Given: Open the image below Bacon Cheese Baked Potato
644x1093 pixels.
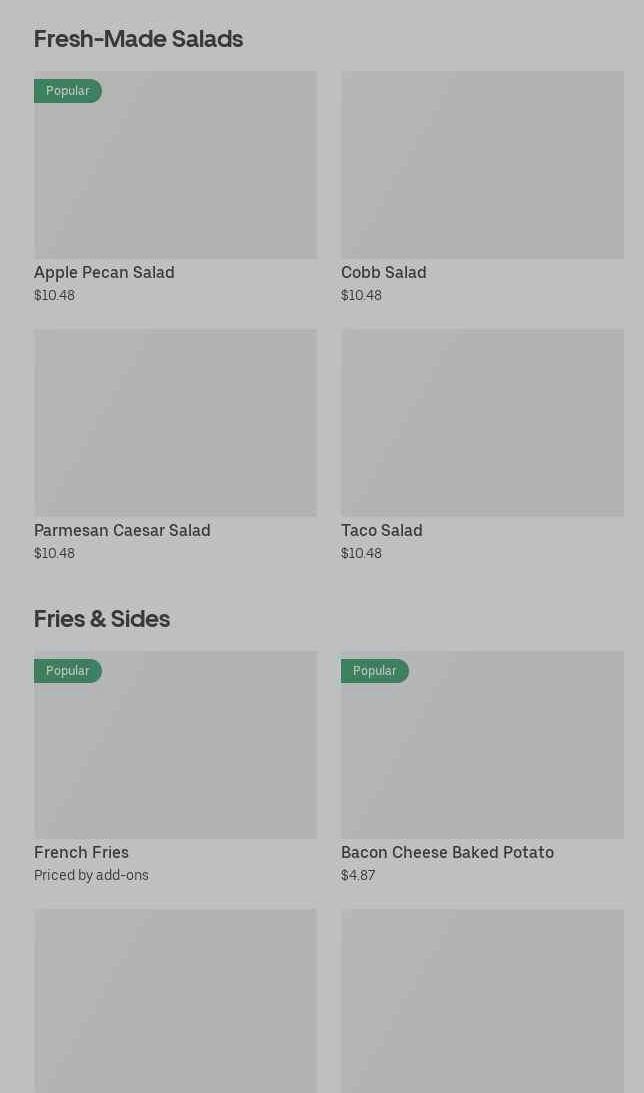Looking at the screenshot, I should 482,1000.
